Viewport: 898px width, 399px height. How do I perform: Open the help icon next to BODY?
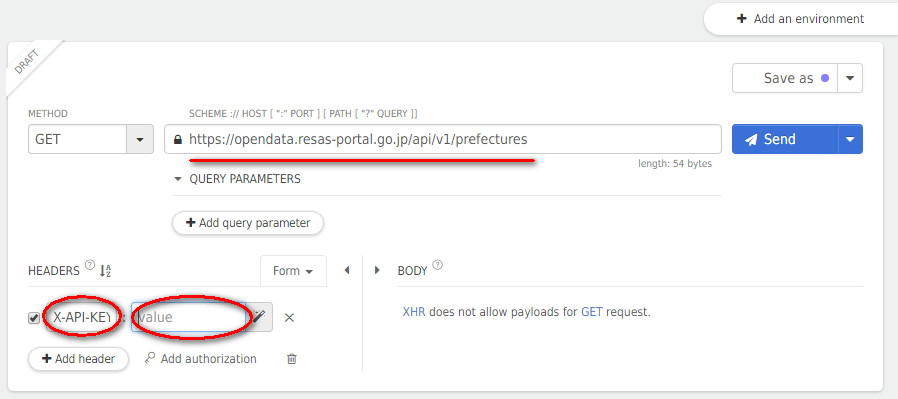tap(438, 264)
